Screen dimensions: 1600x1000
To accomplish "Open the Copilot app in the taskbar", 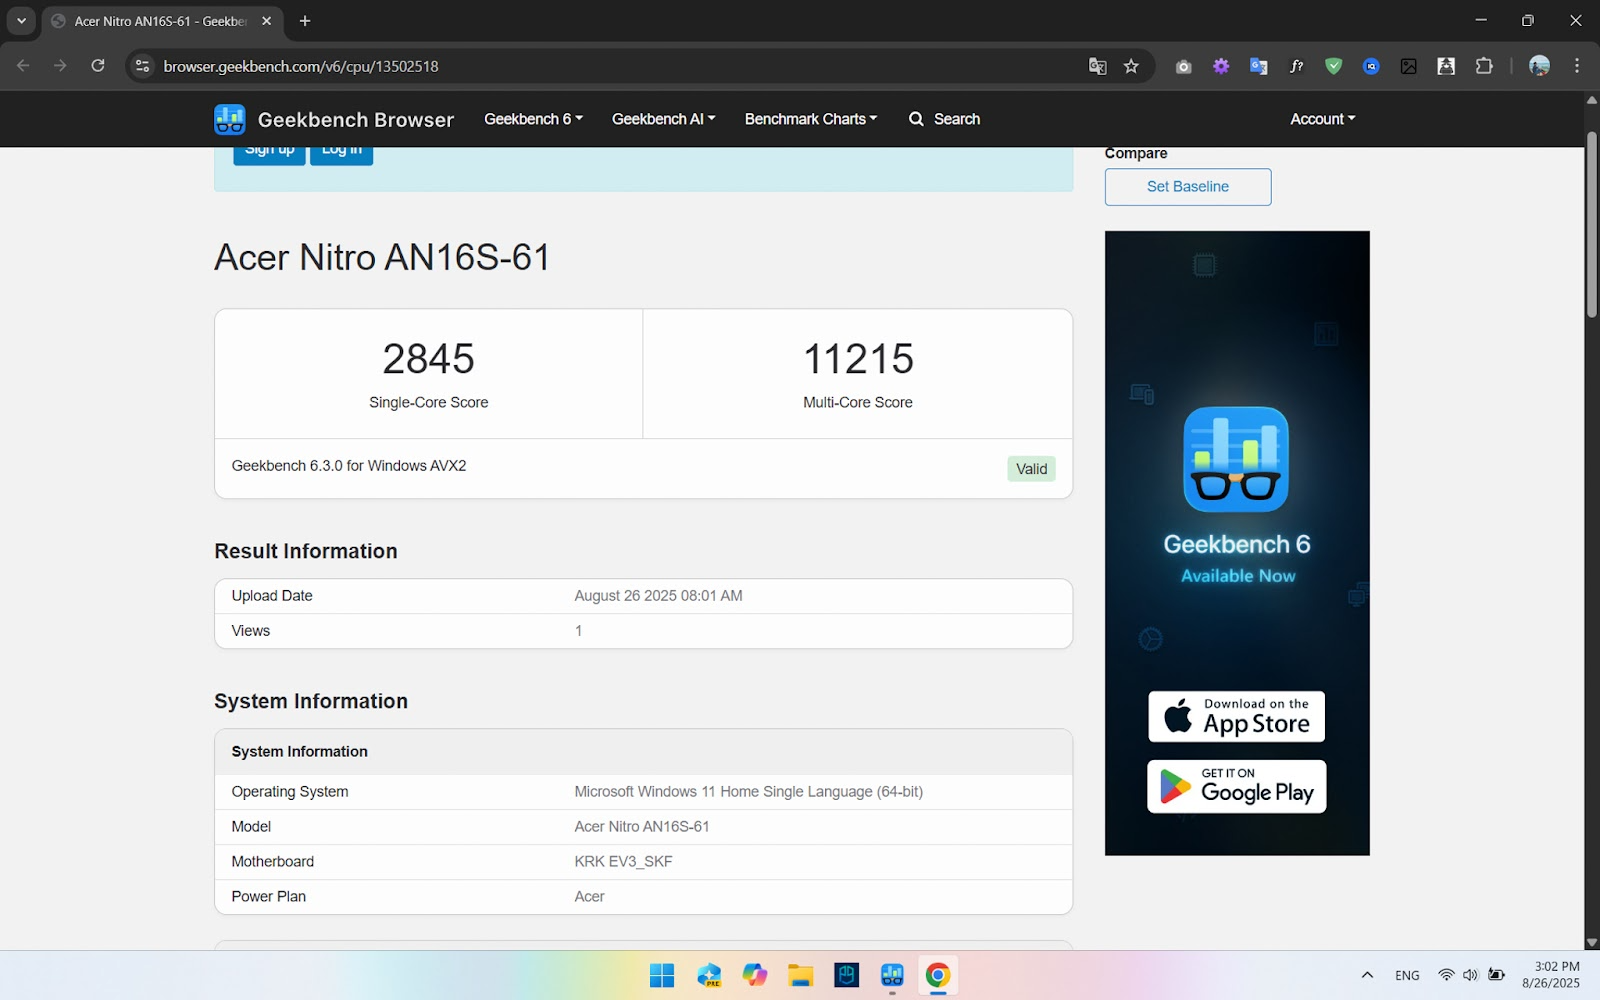I will 755,975.
